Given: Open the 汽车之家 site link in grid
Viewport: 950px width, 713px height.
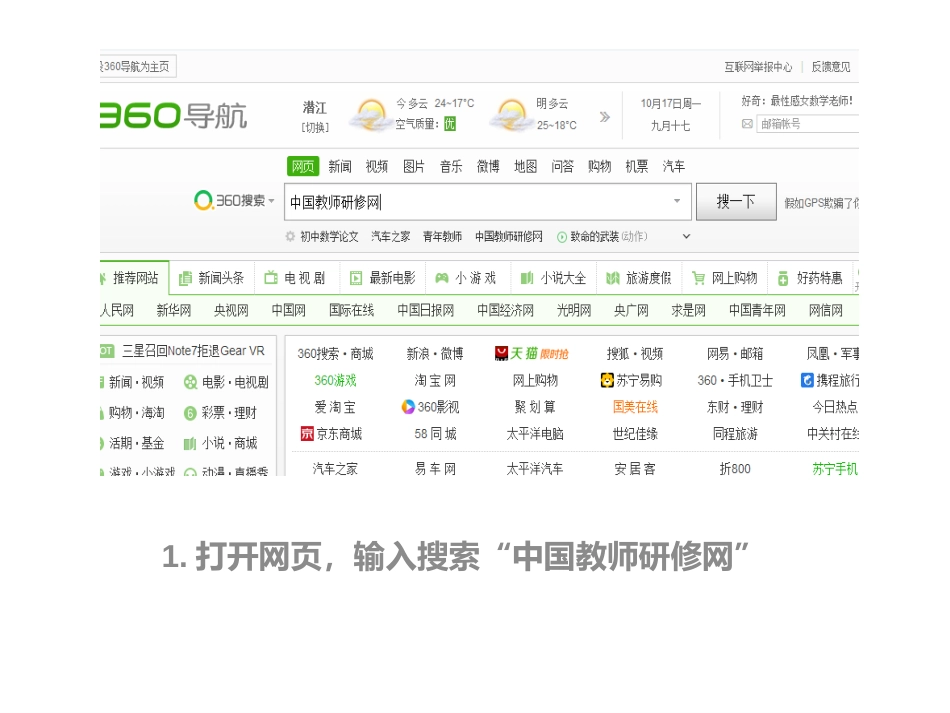Looking at the screenshot, I should point(335,469).
